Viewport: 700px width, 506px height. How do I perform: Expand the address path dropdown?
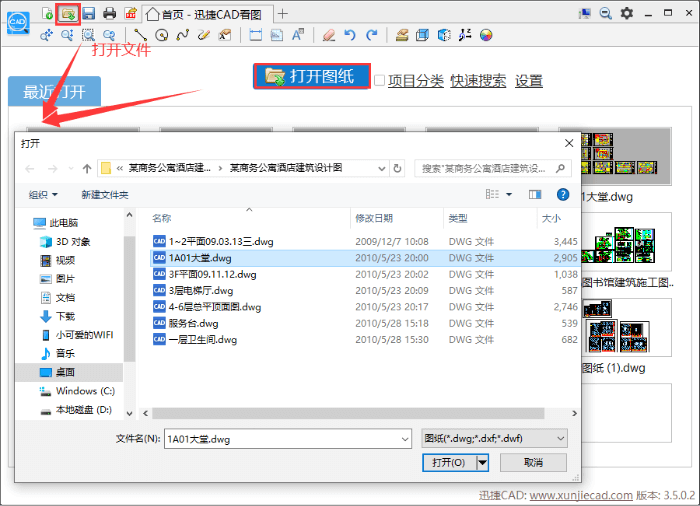(382, 168)
